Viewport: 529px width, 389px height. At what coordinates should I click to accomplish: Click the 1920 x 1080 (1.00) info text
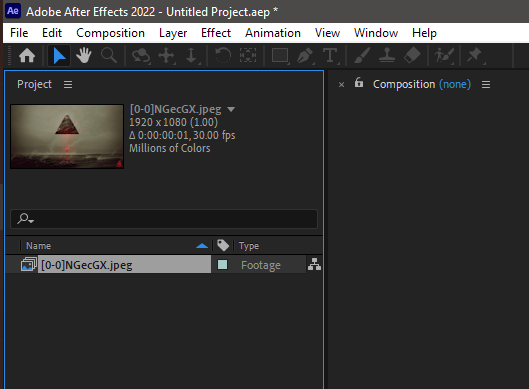click(x=173, y=122)
